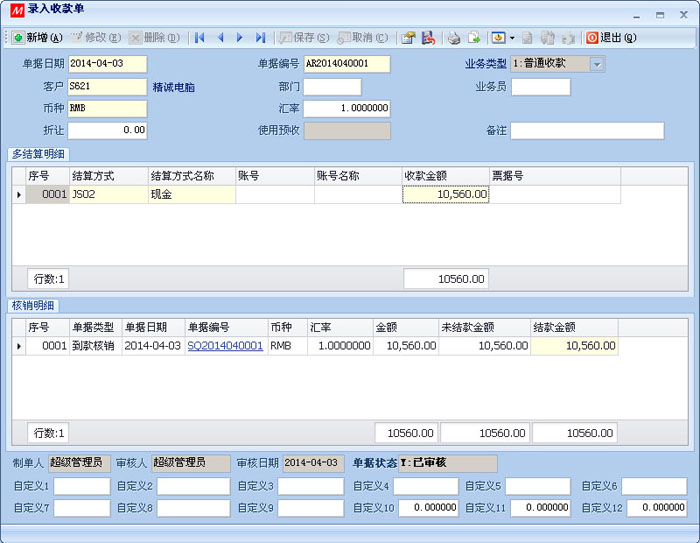700x543 pixels.
Task: Click the 备注 input field
Action: tap(588, 131)
